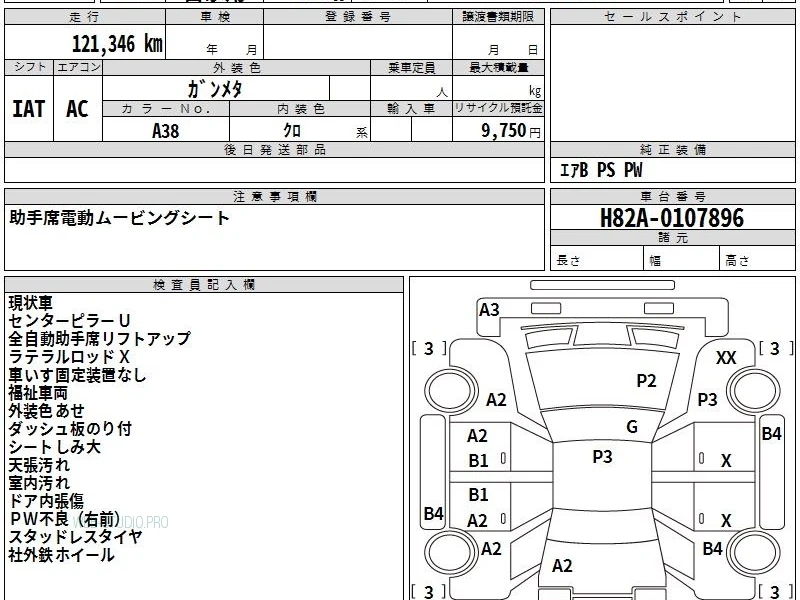Click the 社外鉄ホイール line

[61, 555]
